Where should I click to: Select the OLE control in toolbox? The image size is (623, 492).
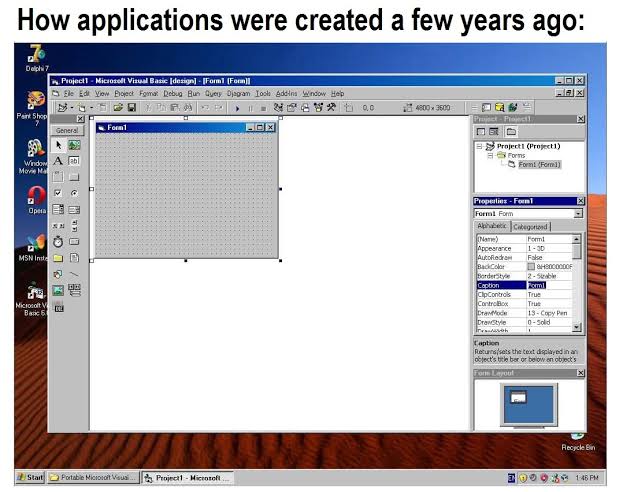58,307
